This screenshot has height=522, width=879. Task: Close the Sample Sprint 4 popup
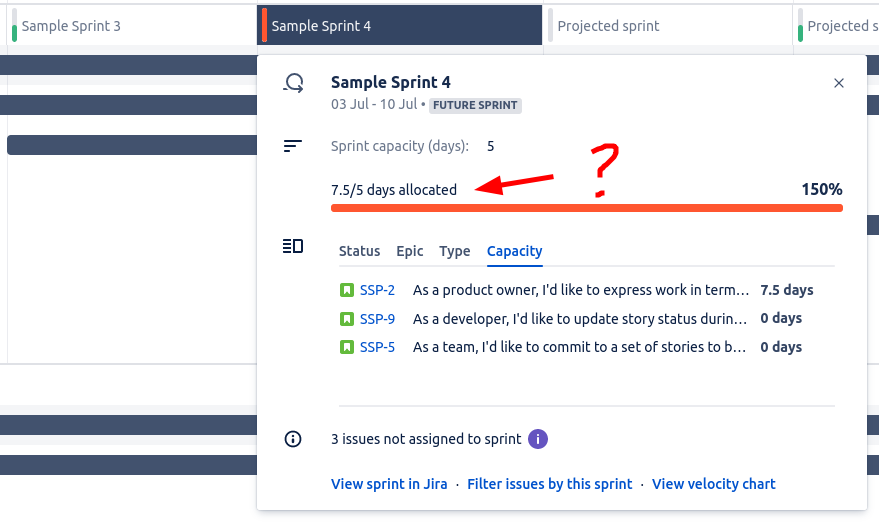click(x=839, y=83)
